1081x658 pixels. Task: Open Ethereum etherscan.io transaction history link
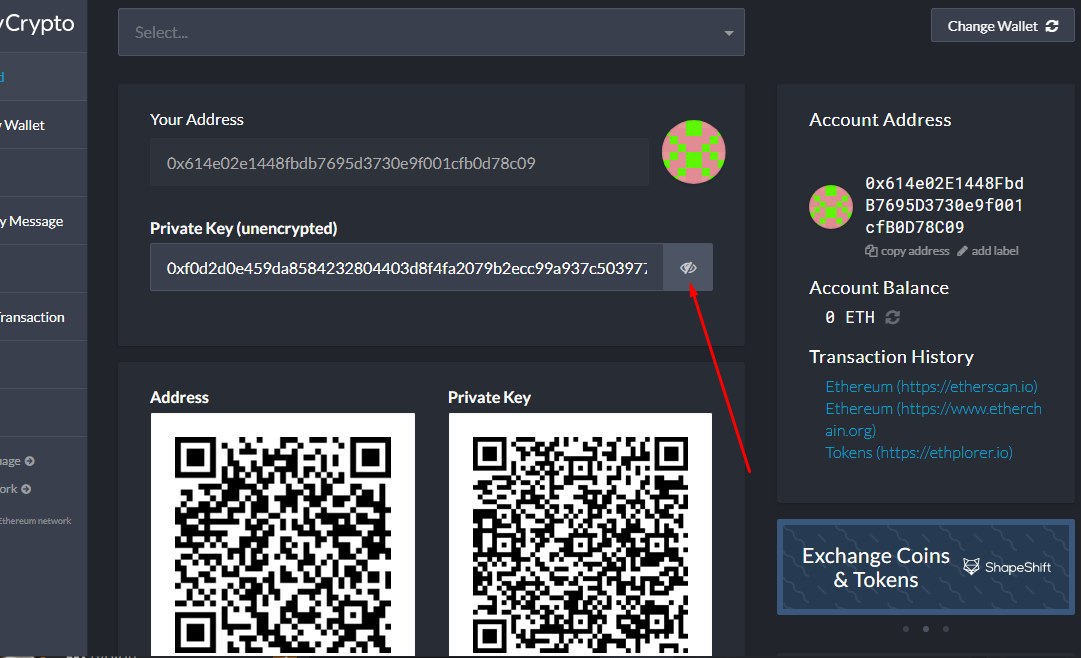tap(931, 386)
